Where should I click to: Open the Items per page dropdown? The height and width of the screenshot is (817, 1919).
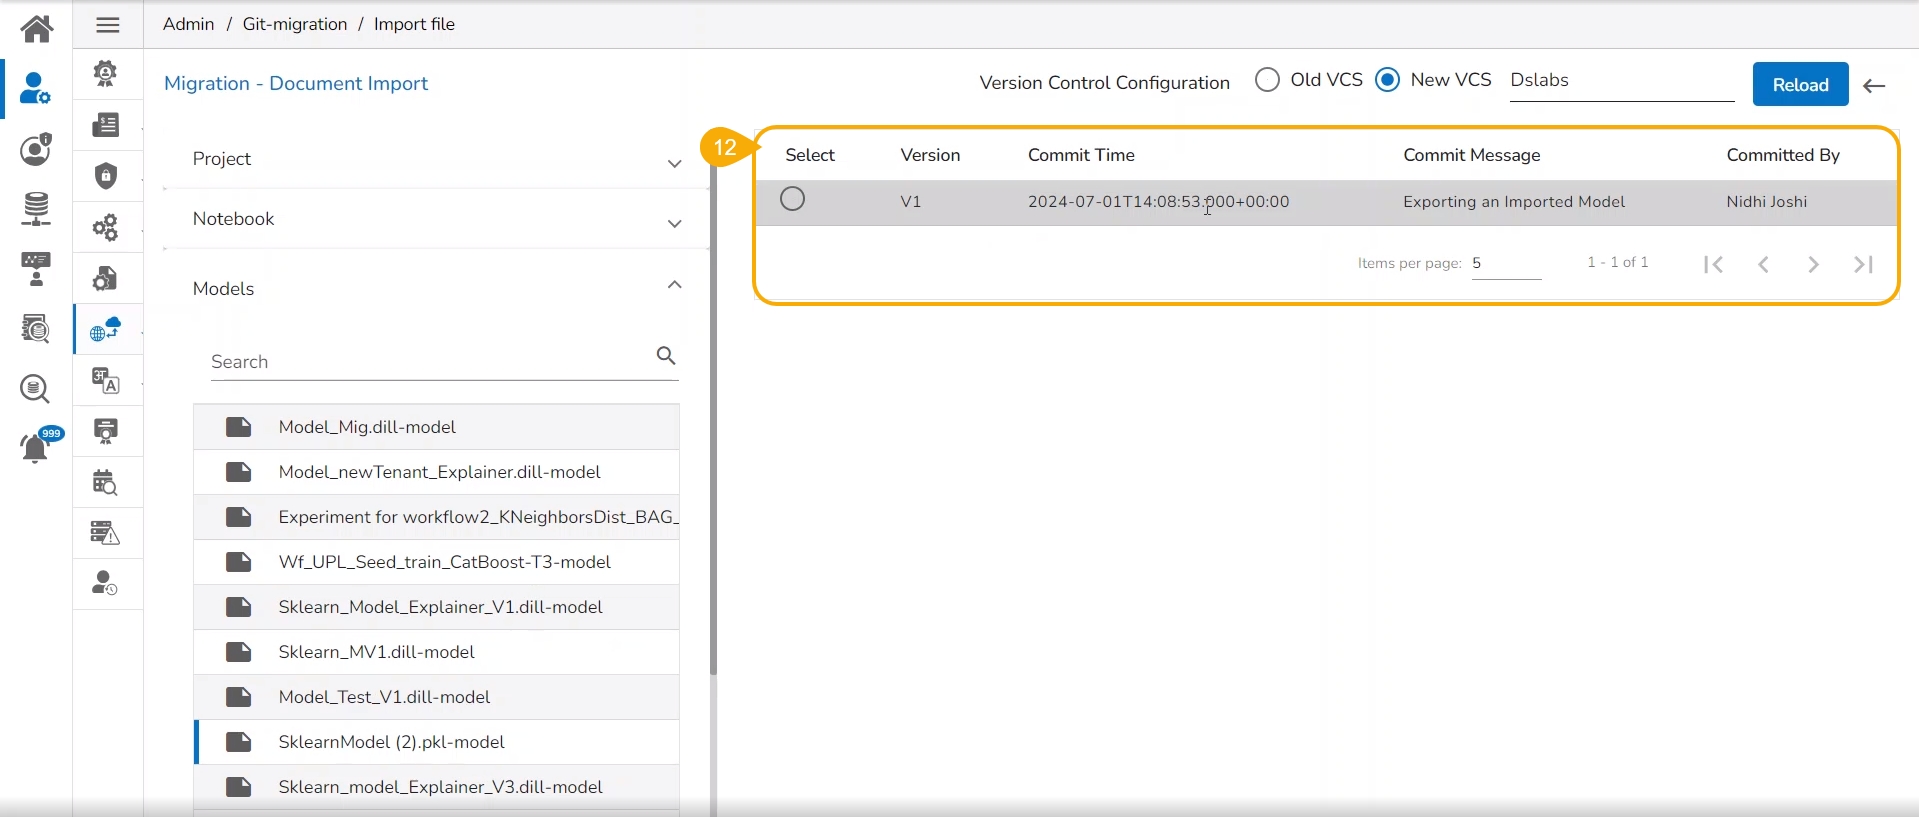tap(1505, 264)
